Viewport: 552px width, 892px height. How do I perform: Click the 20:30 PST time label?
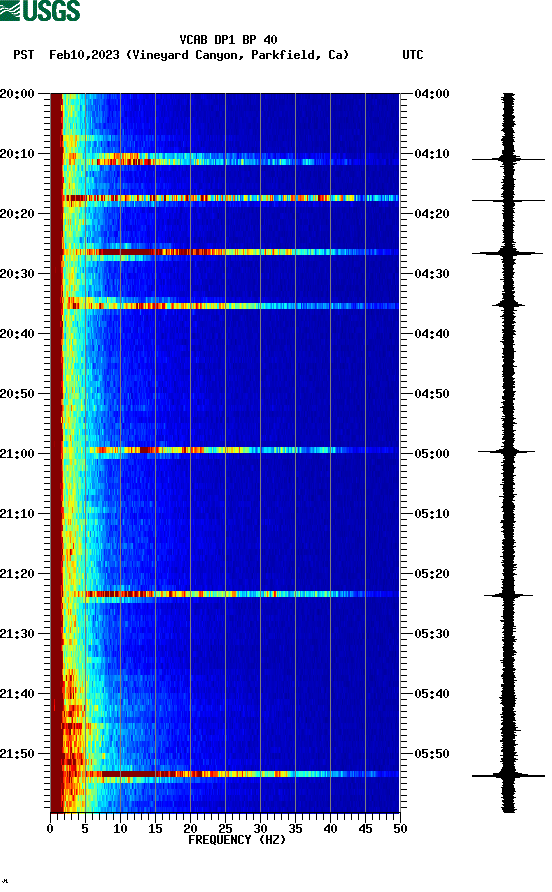click(x=18, y=274)
